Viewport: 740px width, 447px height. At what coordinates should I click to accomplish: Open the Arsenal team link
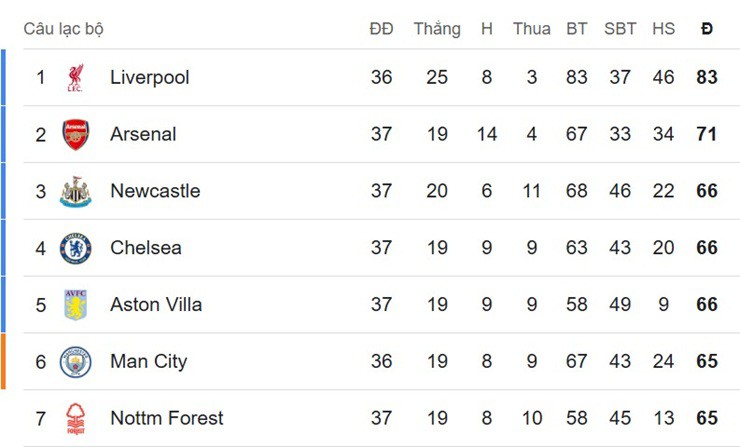143,134
